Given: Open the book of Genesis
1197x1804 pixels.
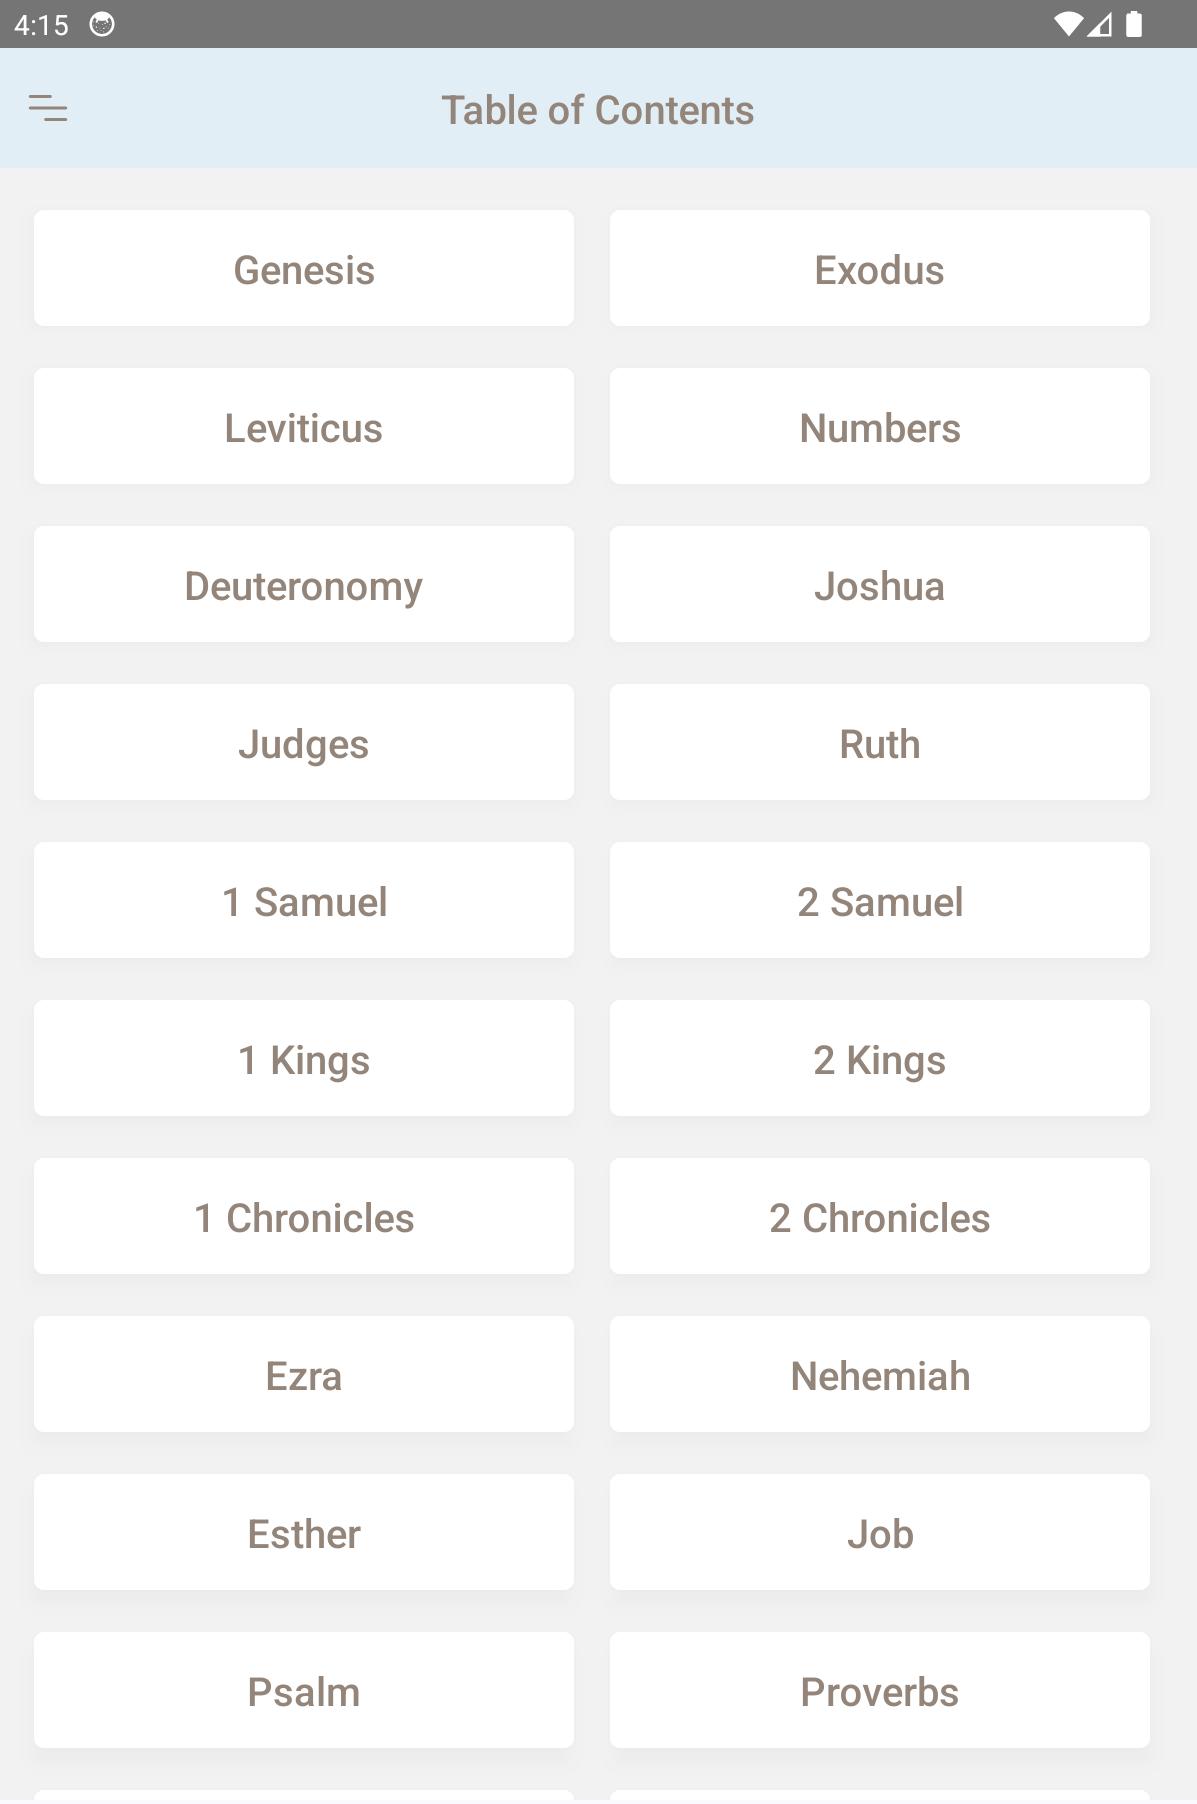Looking at the screenshot, I should point(304,269).
